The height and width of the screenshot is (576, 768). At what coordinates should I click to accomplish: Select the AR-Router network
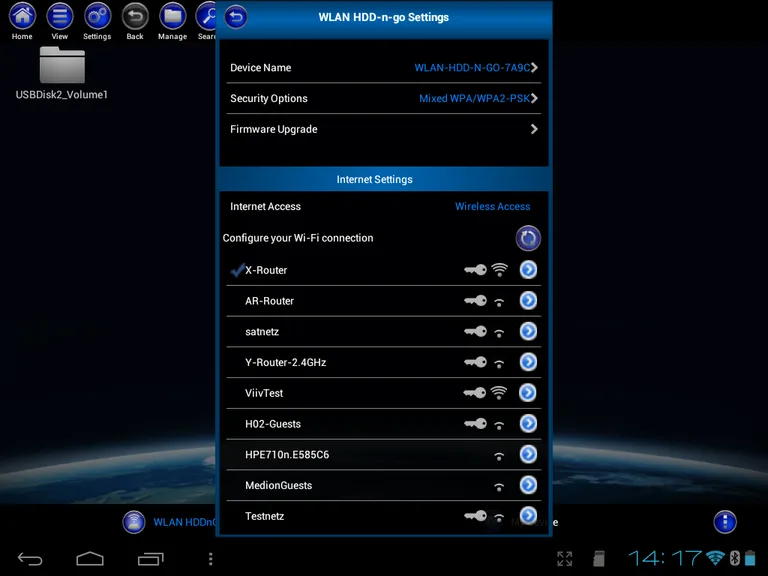pyautogui.click(x=384, y=301)
